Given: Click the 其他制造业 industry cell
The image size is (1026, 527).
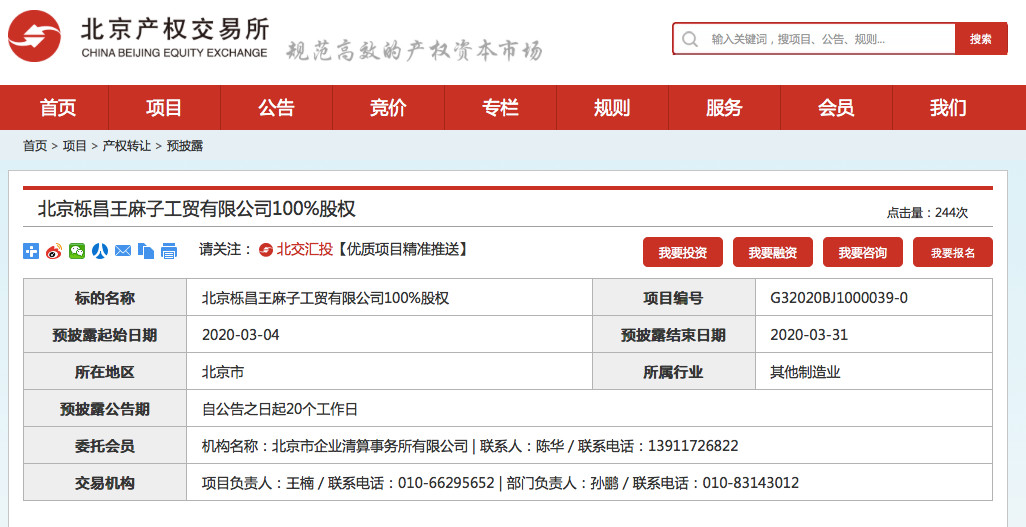Looking at the screenshot, I should click(x=874, y=372).
